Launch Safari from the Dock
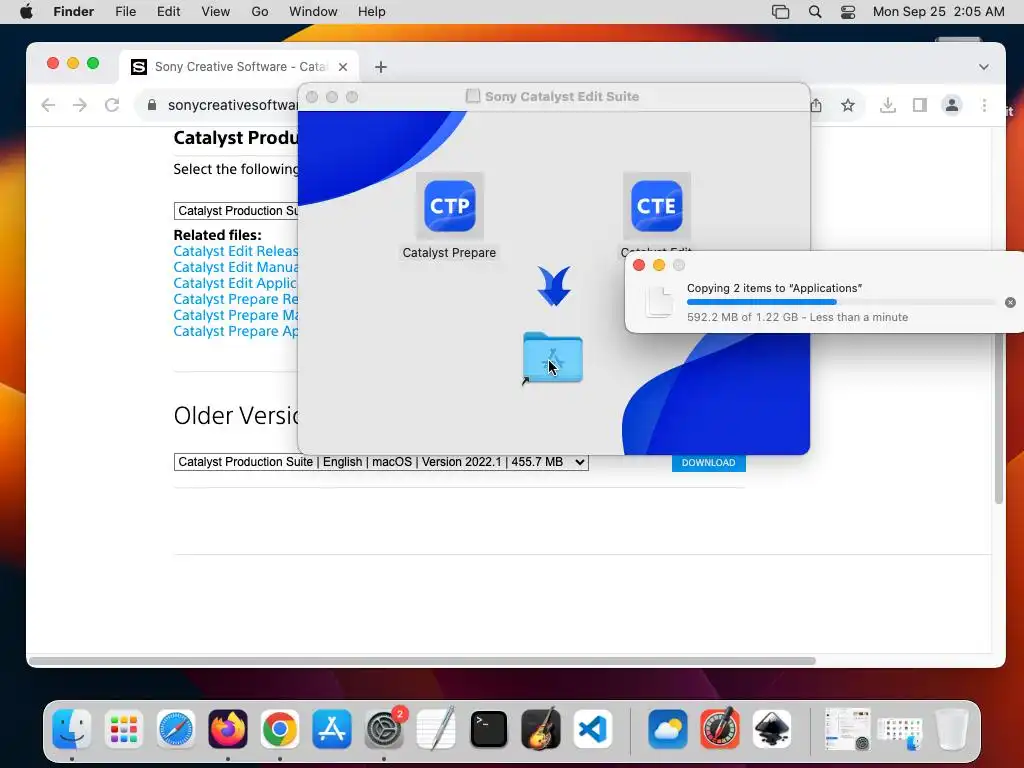 tap(176, 729)
